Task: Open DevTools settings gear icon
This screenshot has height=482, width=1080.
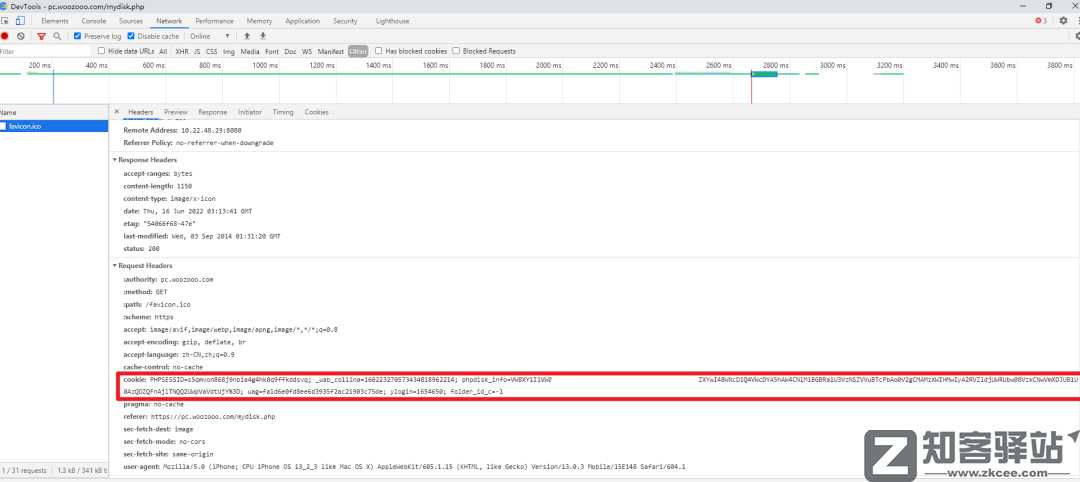Action: pyautogui.click(x=1062, y=21)
